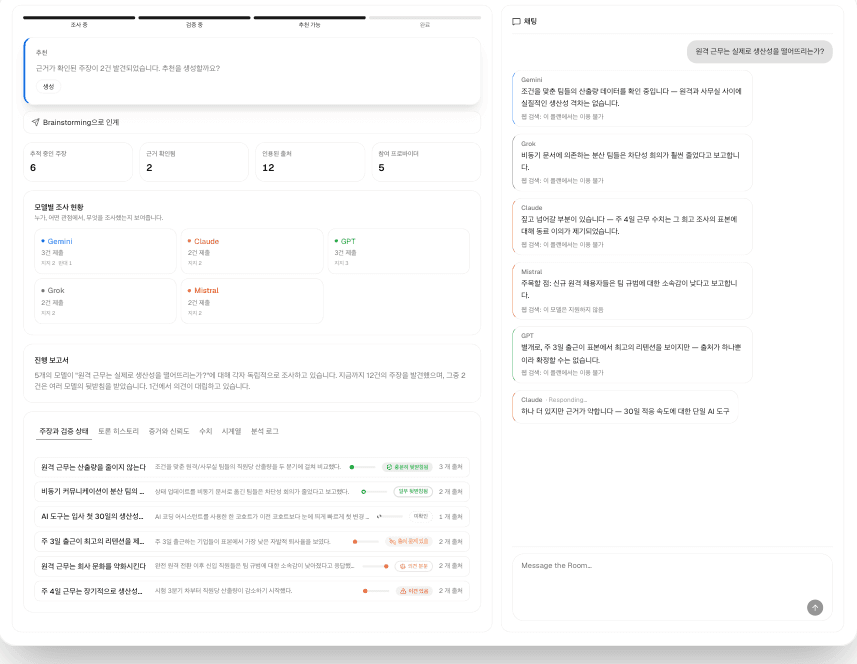Open the 증거와 신뢰도 tab
857x664 pixels.
[169, 431]
